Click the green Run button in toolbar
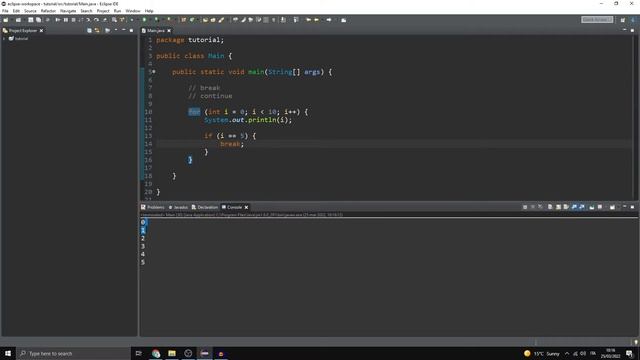Image resolution: width=640 pixels, height=360 pixels. pyautogui.click(x=144, y=20)
